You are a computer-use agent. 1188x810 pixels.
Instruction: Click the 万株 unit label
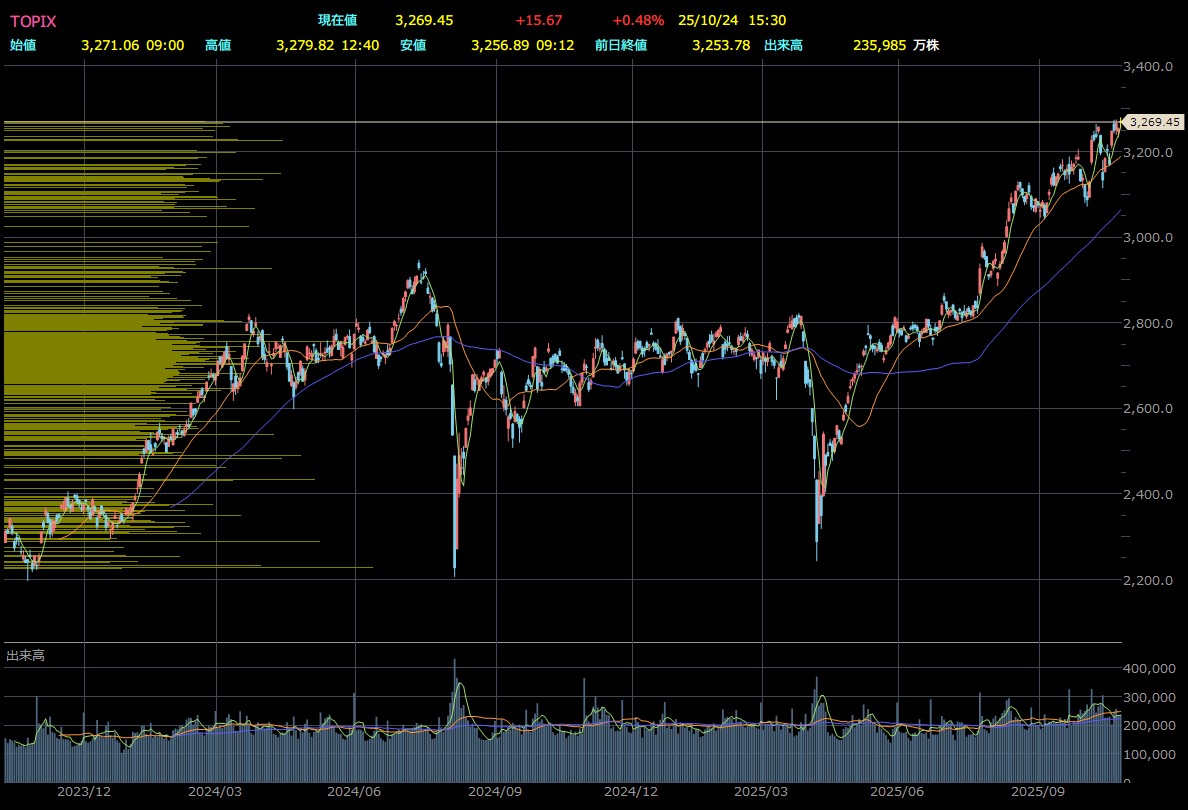click(926, 45)
